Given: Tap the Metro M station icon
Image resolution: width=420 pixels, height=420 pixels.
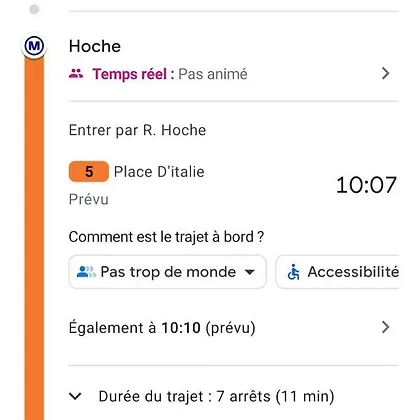Looking at the screenshot, I should tap(34, 45).
